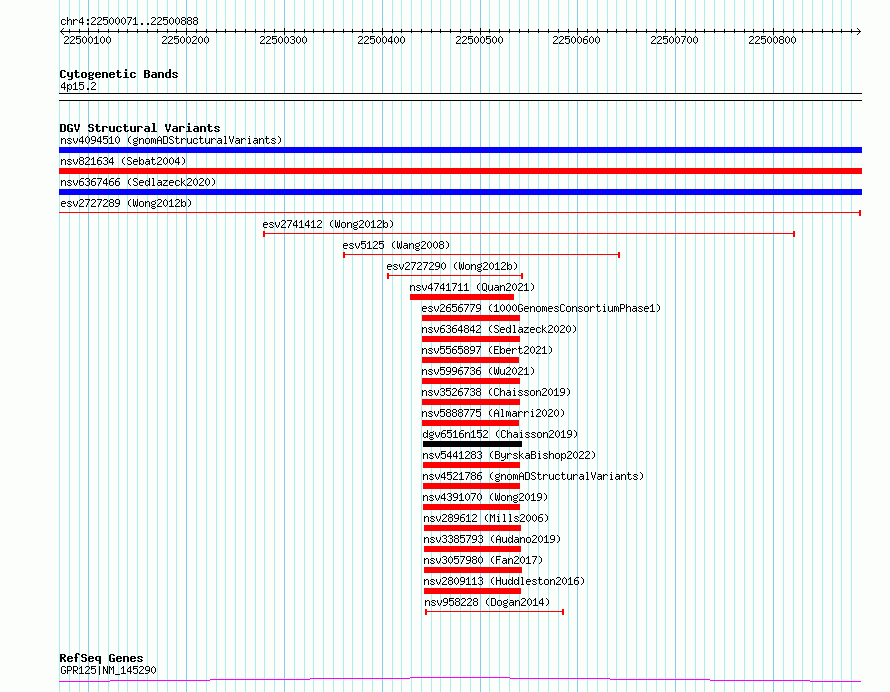Click the red bar under nsv4521786
The height and width of the screenshot is (692, 890).
[472, 486]
